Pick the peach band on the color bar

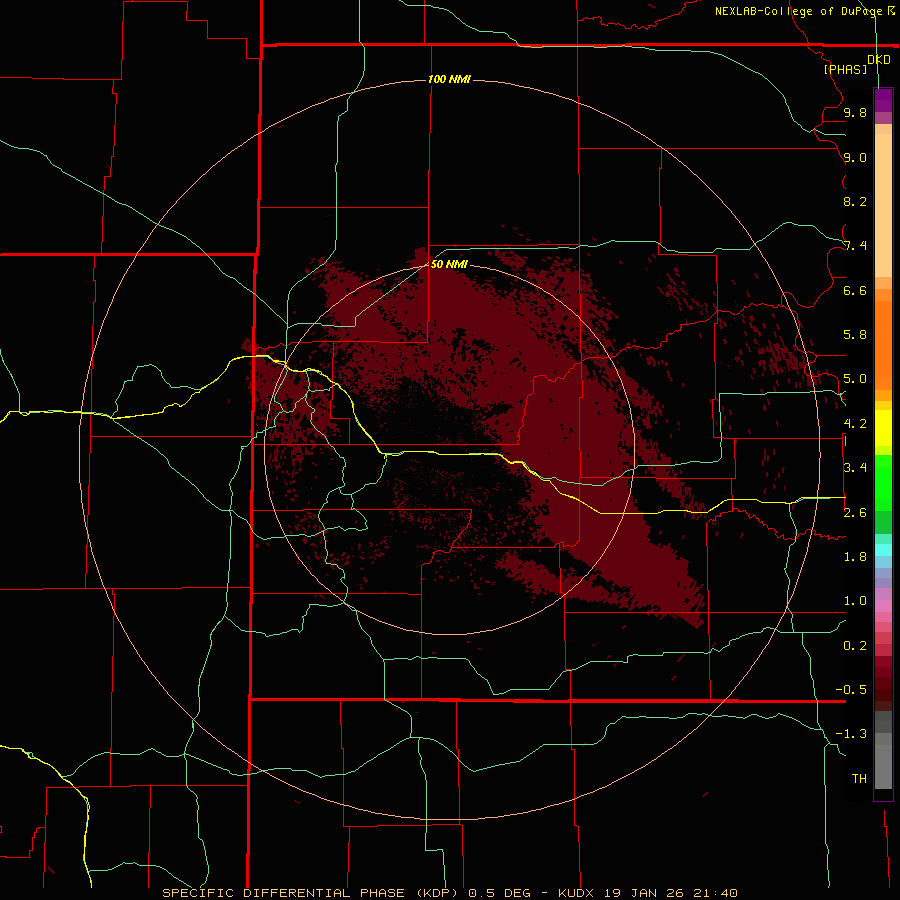click(x=883, y=205)
